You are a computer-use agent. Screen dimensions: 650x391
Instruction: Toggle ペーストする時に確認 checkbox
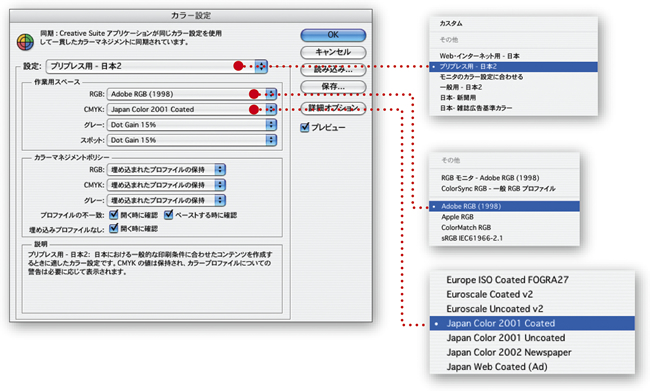(x=168, y=215)
